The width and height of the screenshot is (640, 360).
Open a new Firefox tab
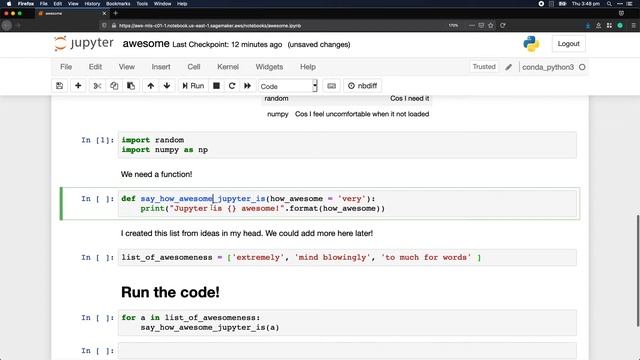click(116, 13)
